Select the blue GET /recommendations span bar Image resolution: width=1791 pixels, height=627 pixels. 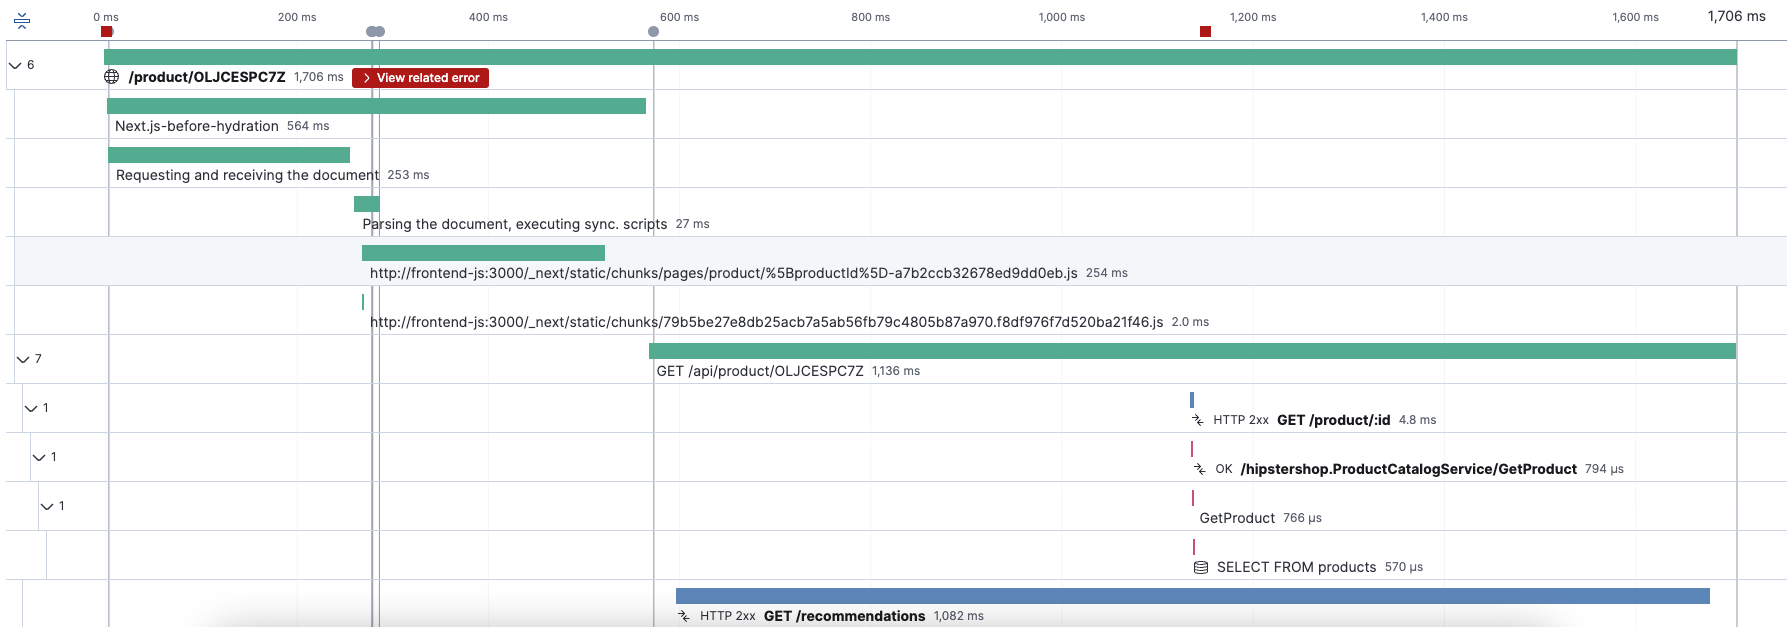(x=1193, y=596)
